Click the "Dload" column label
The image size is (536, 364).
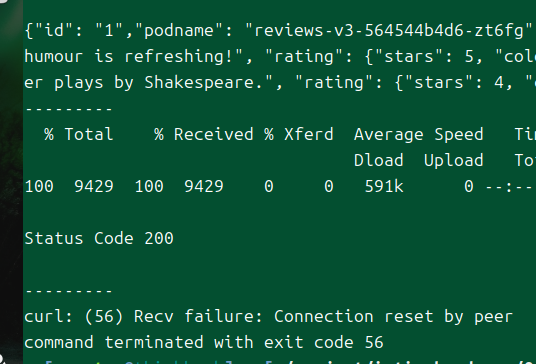point(379,160)
